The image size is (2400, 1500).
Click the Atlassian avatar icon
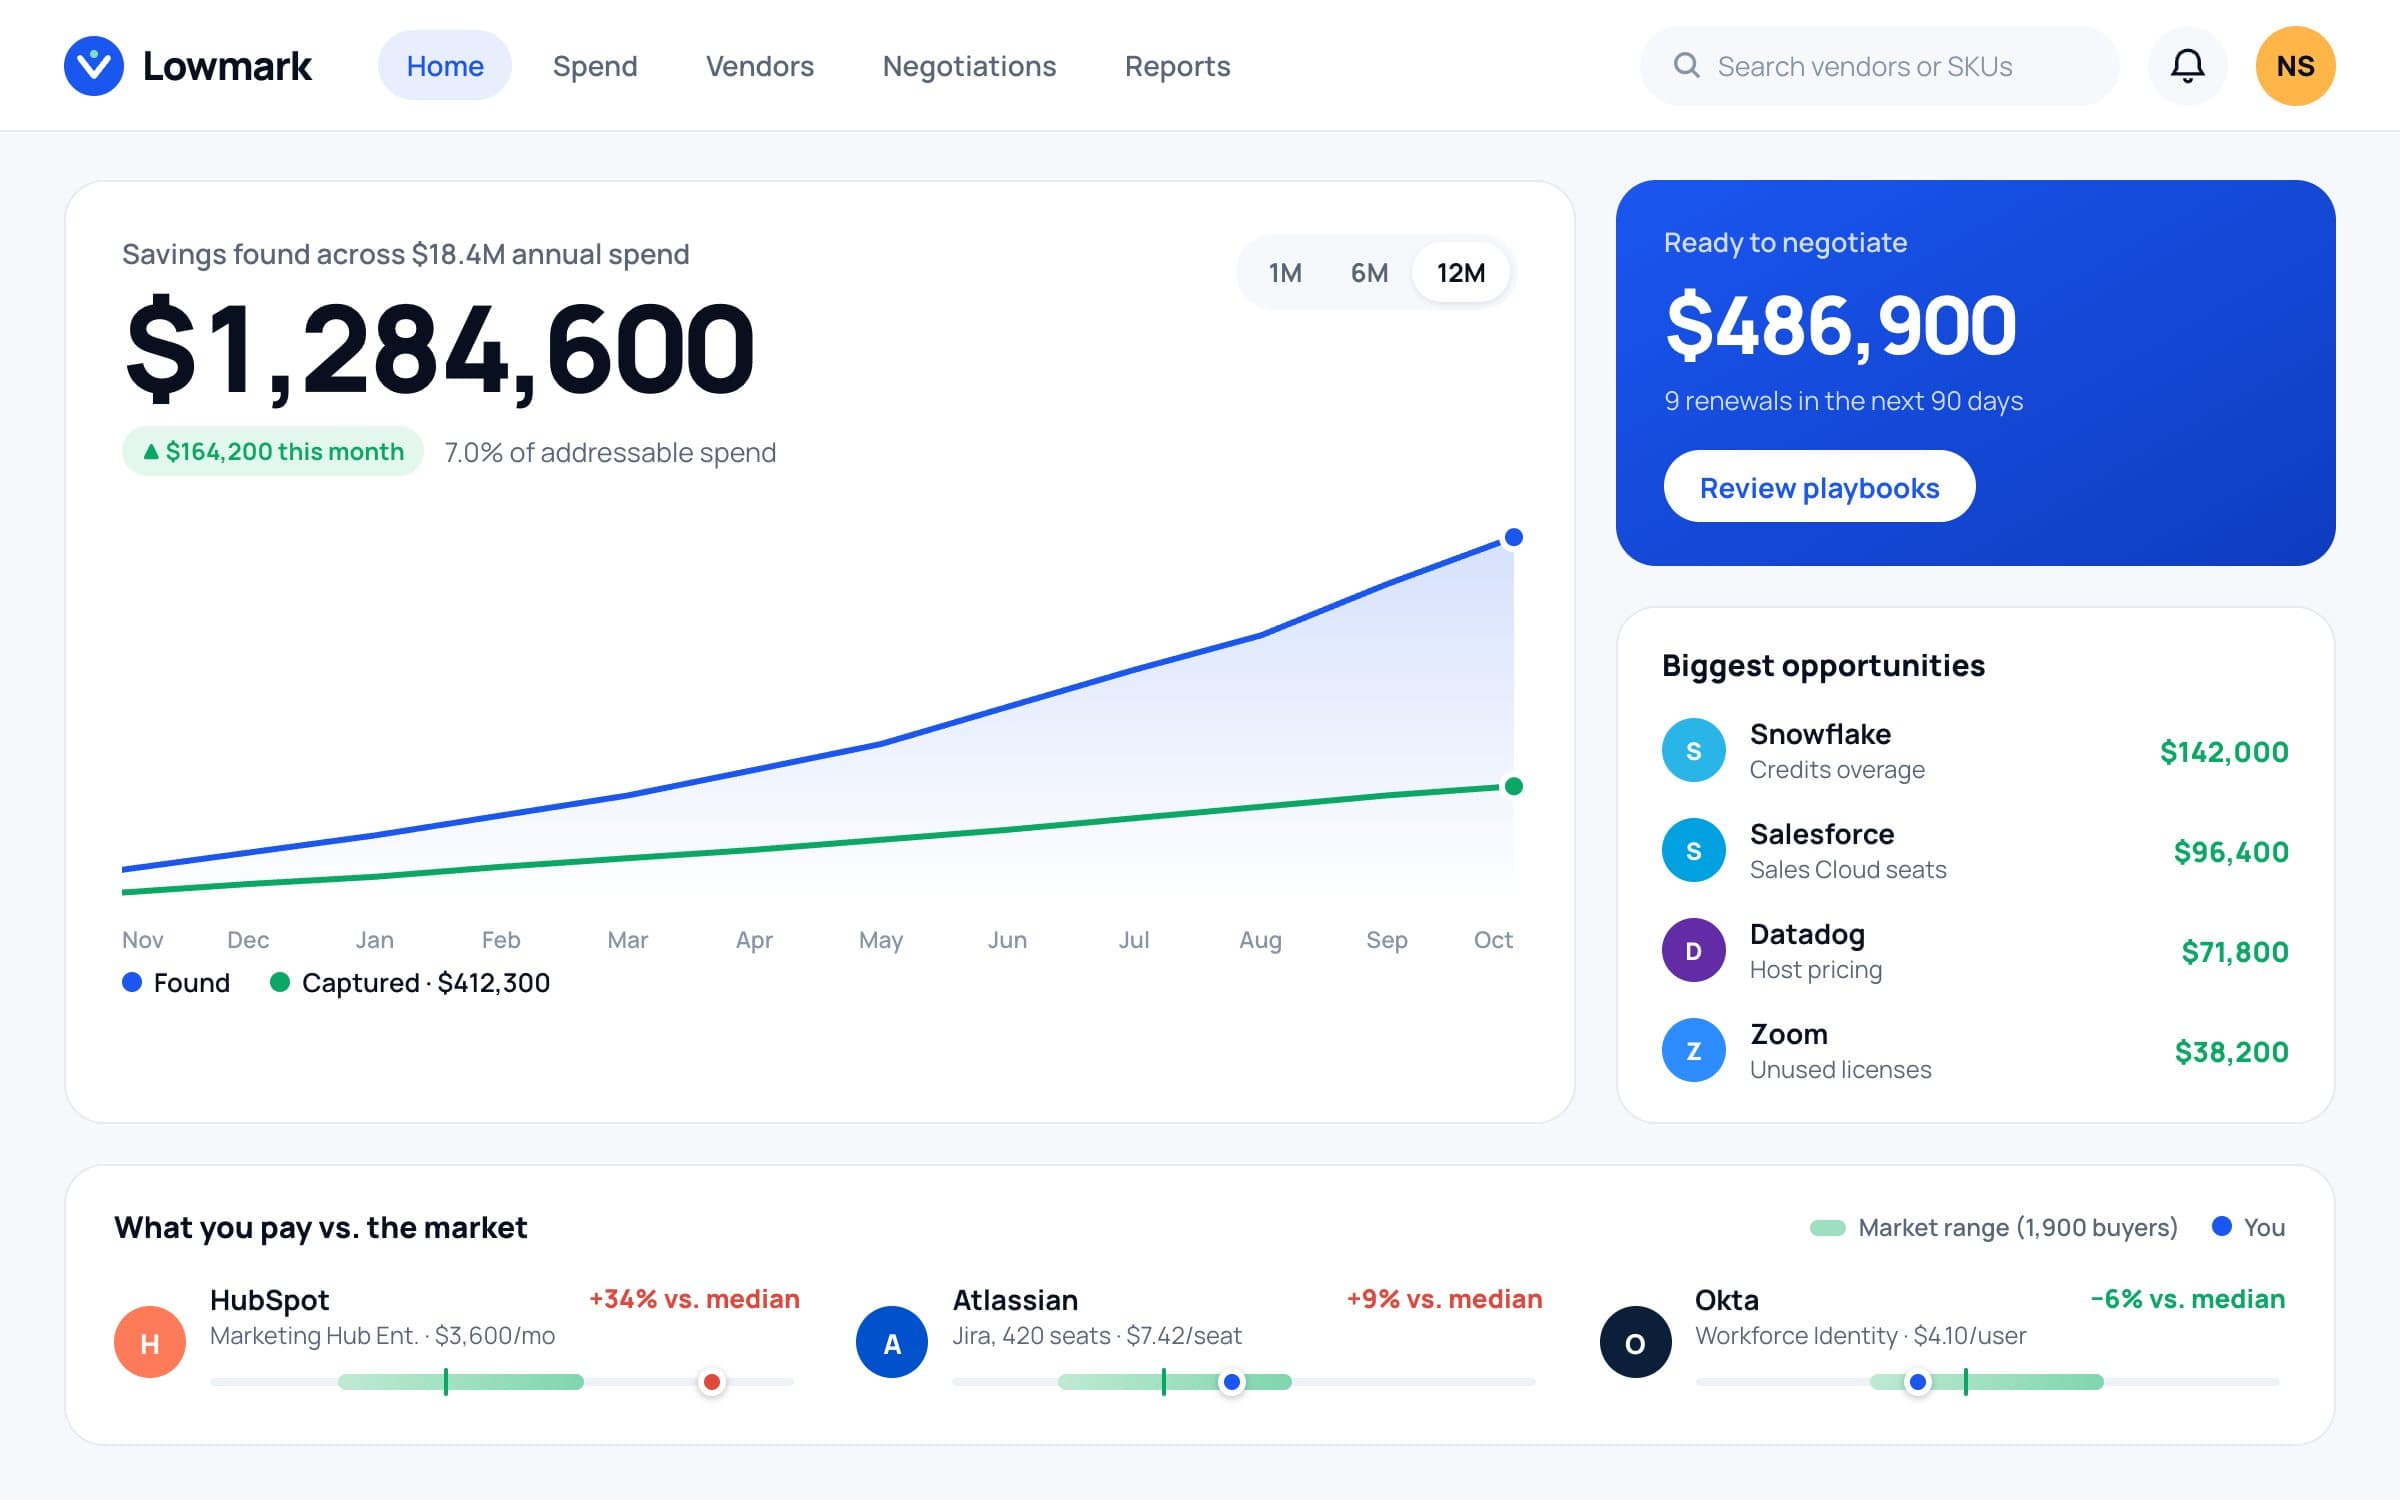(x=892, y=1342)
